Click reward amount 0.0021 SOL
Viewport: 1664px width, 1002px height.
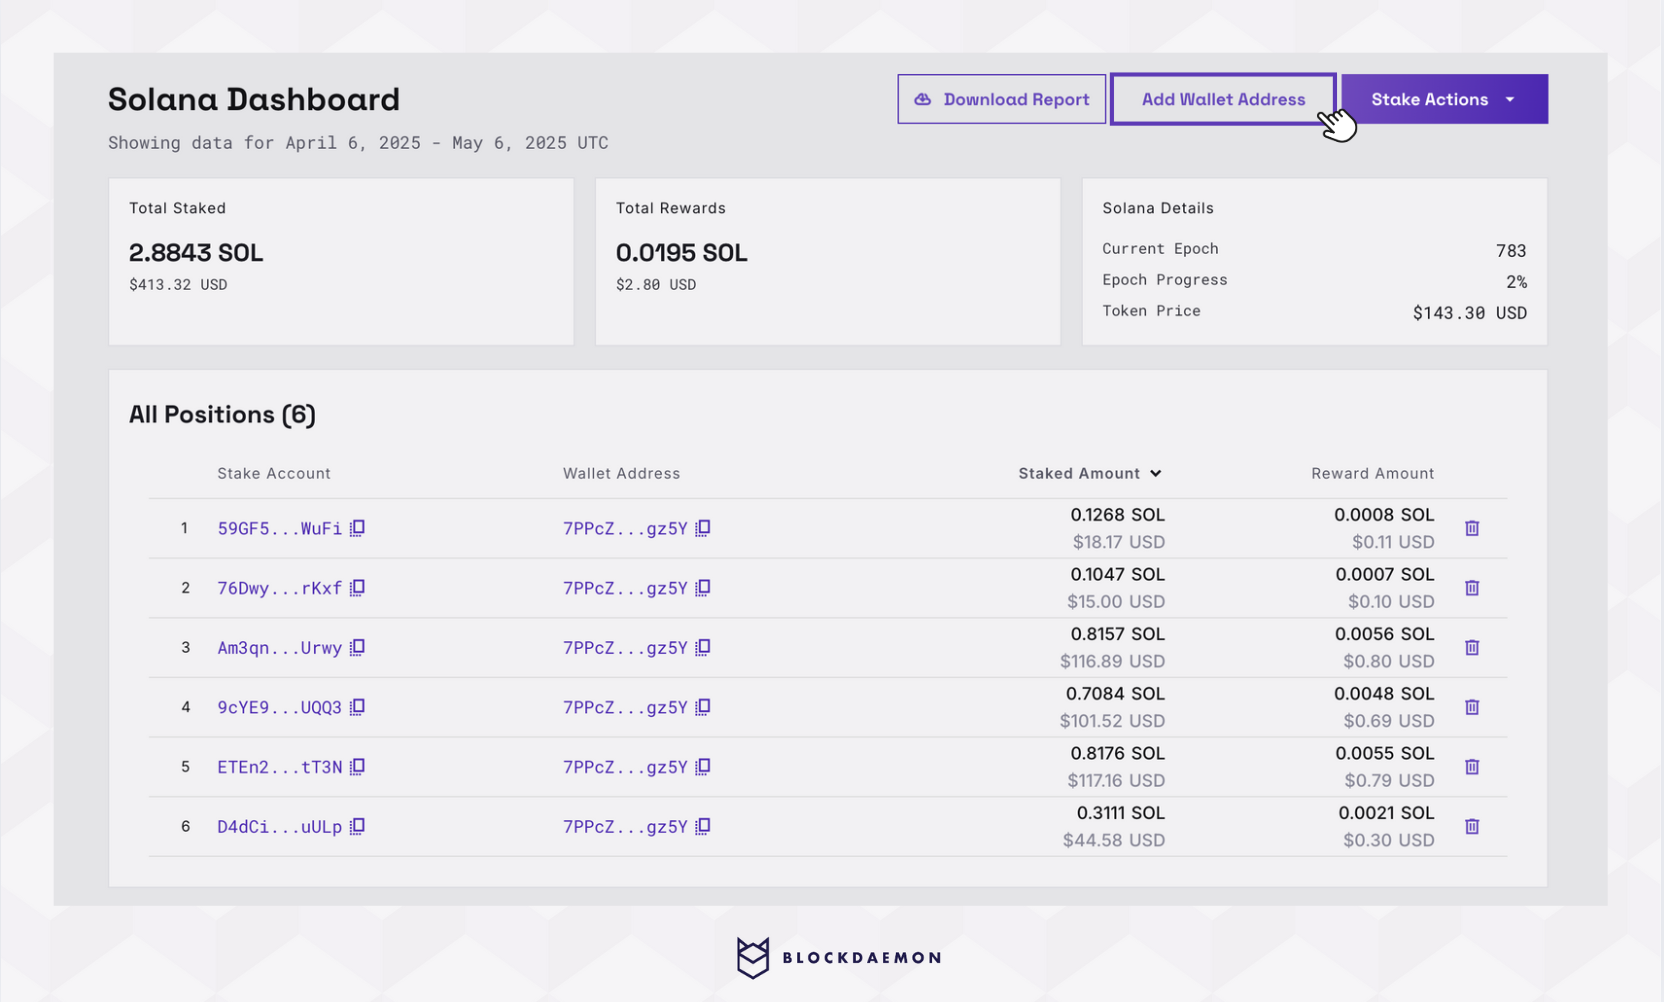(x=1386, y=813)
